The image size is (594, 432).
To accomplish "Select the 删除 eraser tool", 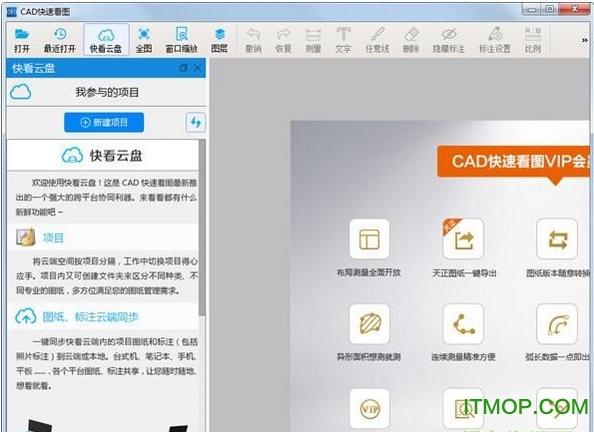I will pos(411,40).
